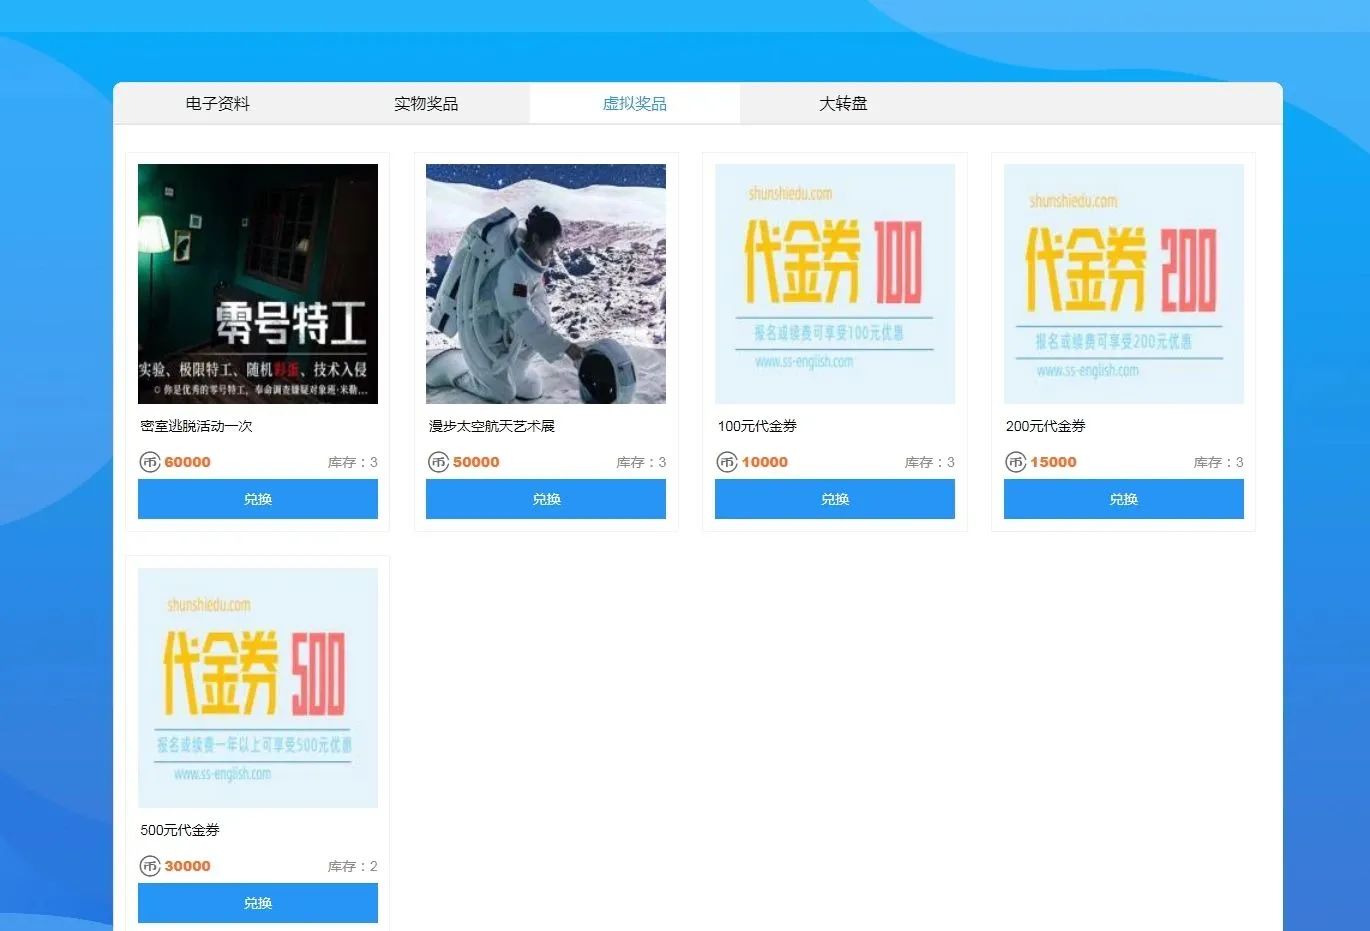Click 库存：3 on 密室逃脱 card
This screenshot has height=931, width=1370.
(x=353, y=462)
